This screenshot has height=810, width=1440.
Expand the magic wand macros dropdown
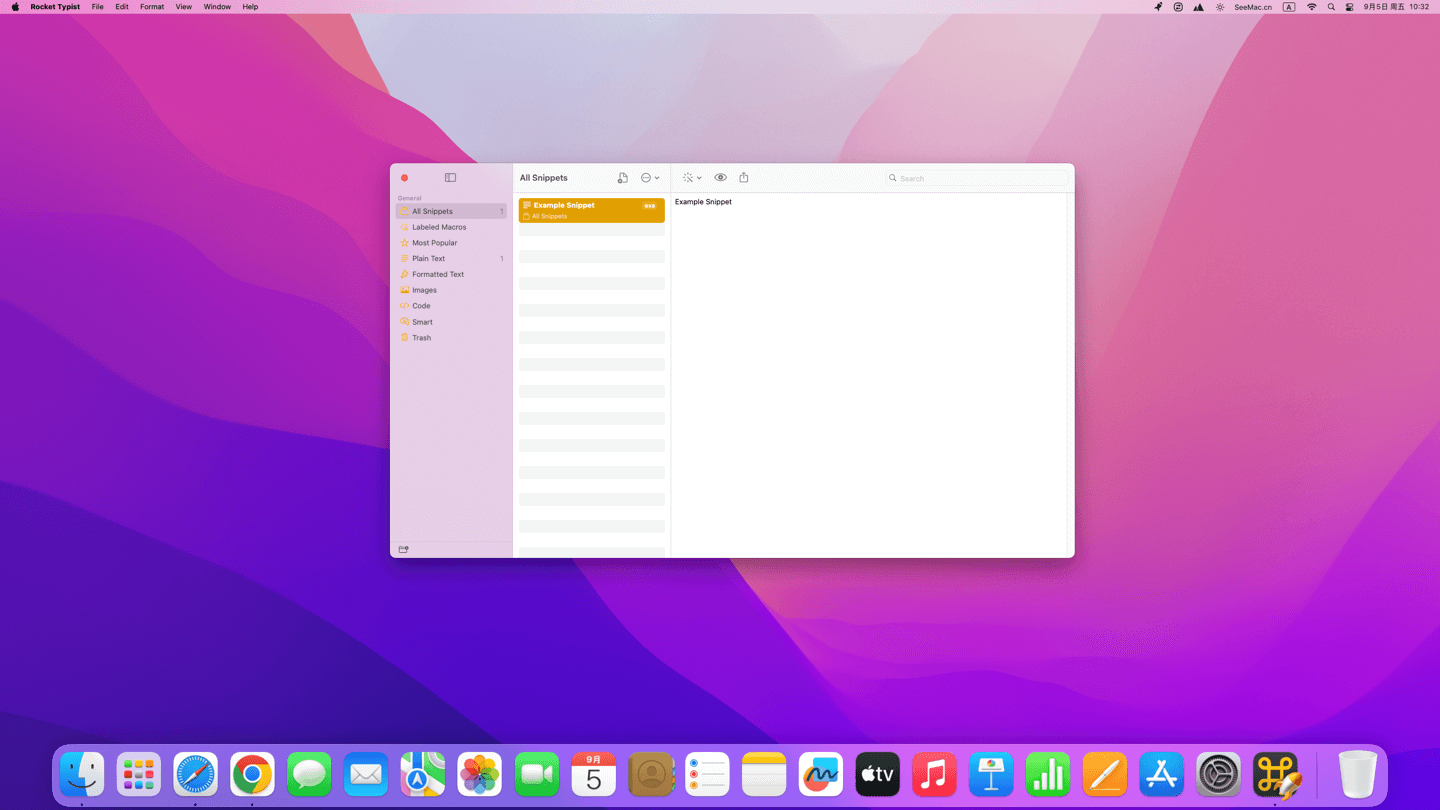point(691,178)
